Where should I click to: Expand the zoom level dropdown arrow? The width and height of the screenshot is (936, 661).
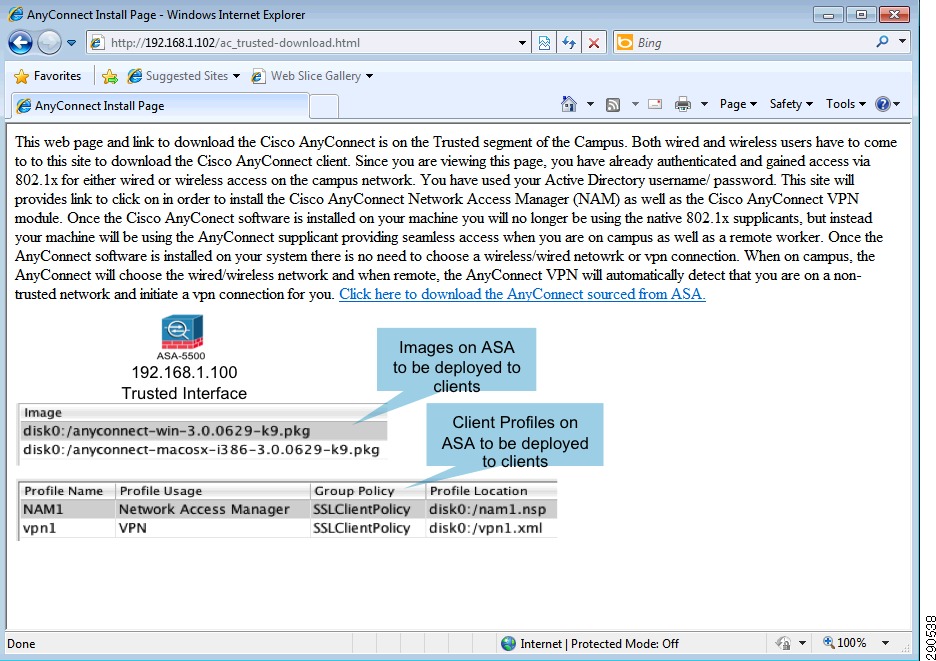tap(885, 643)
